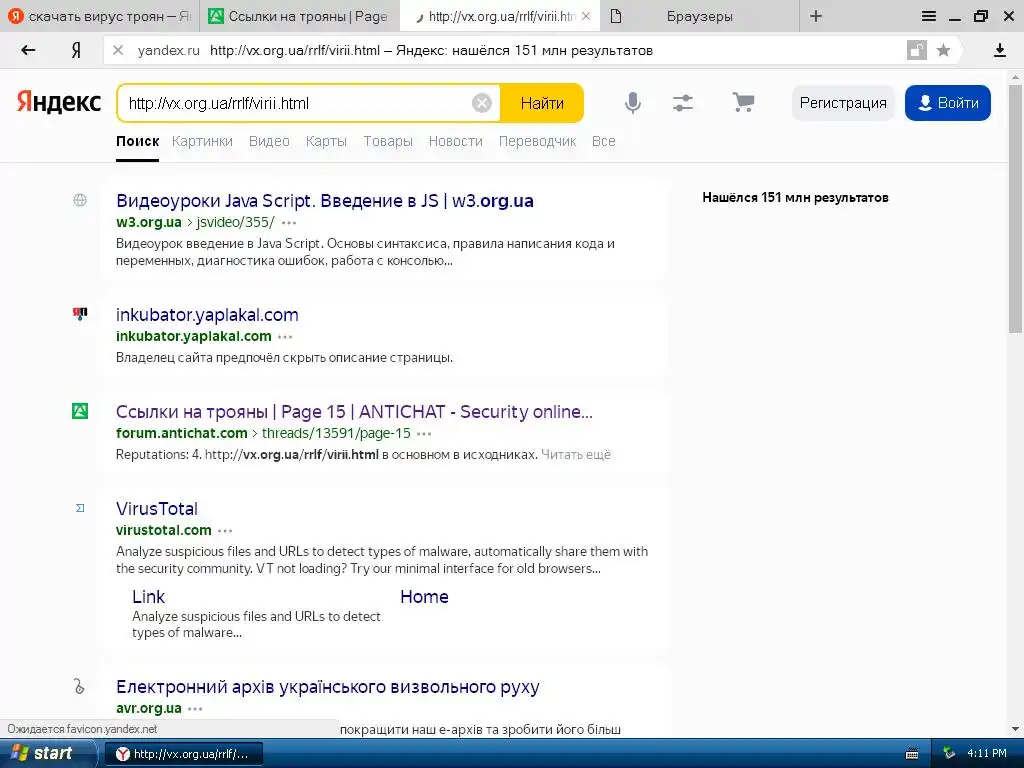
Task: Close the vx.org.ua tab
Action: 586,16
